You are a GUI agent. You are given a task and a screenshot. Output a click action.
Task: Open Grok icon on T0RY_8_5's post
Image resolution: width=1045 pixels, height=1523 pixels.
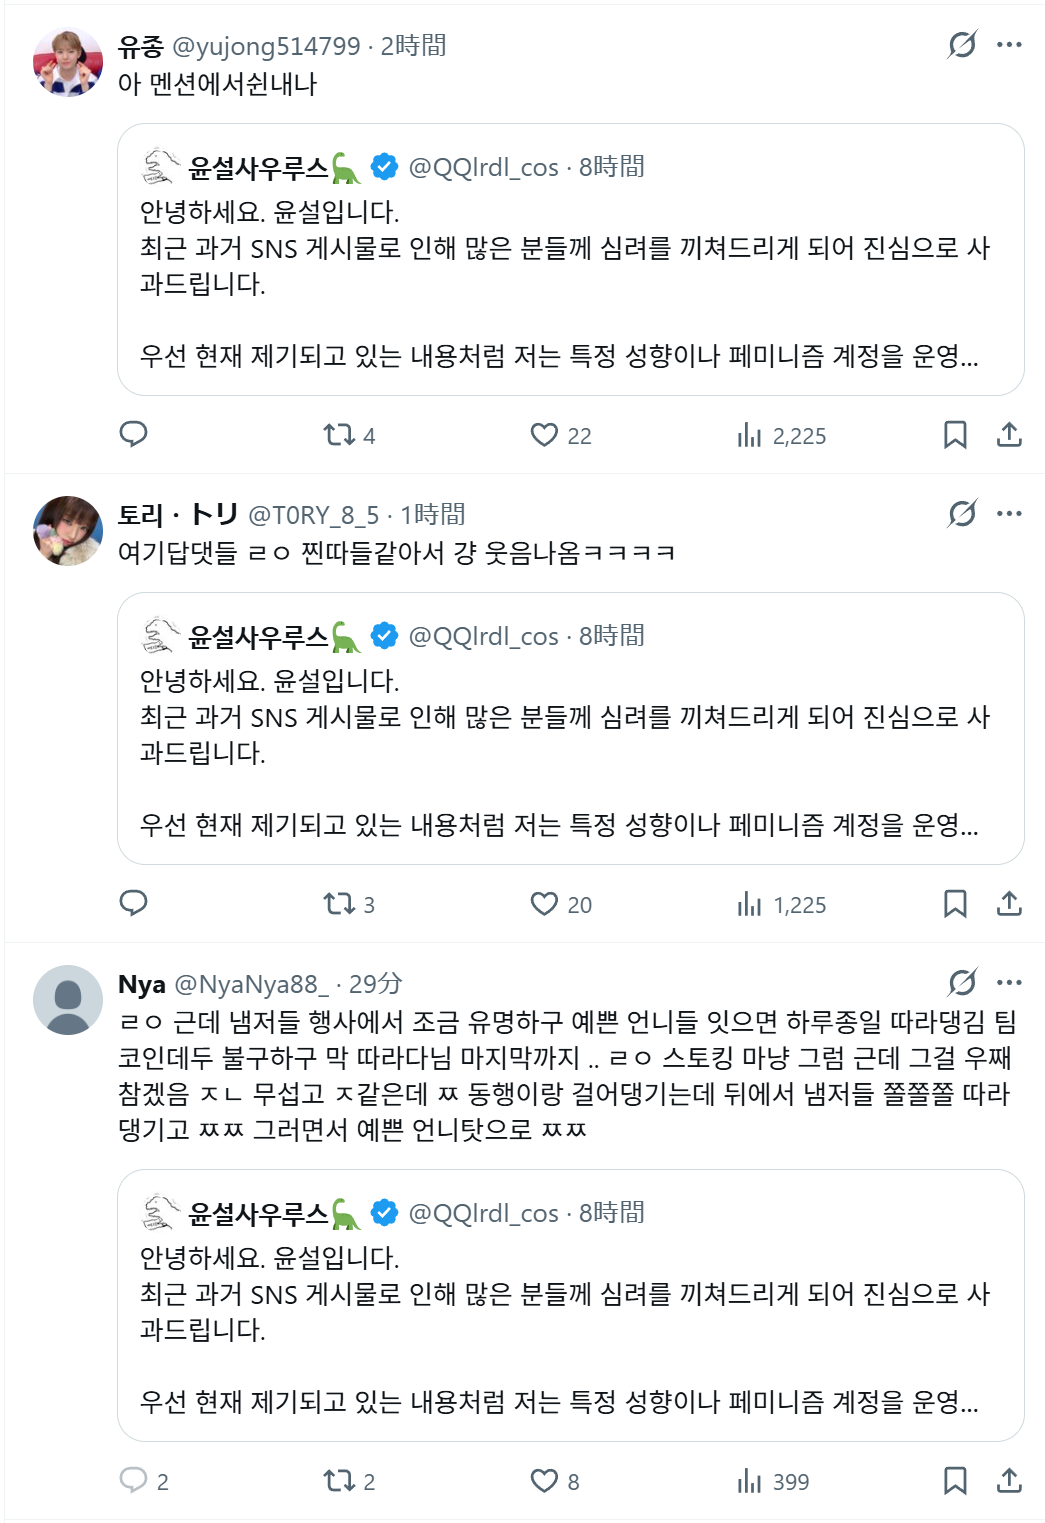click(x=962, y=514)
